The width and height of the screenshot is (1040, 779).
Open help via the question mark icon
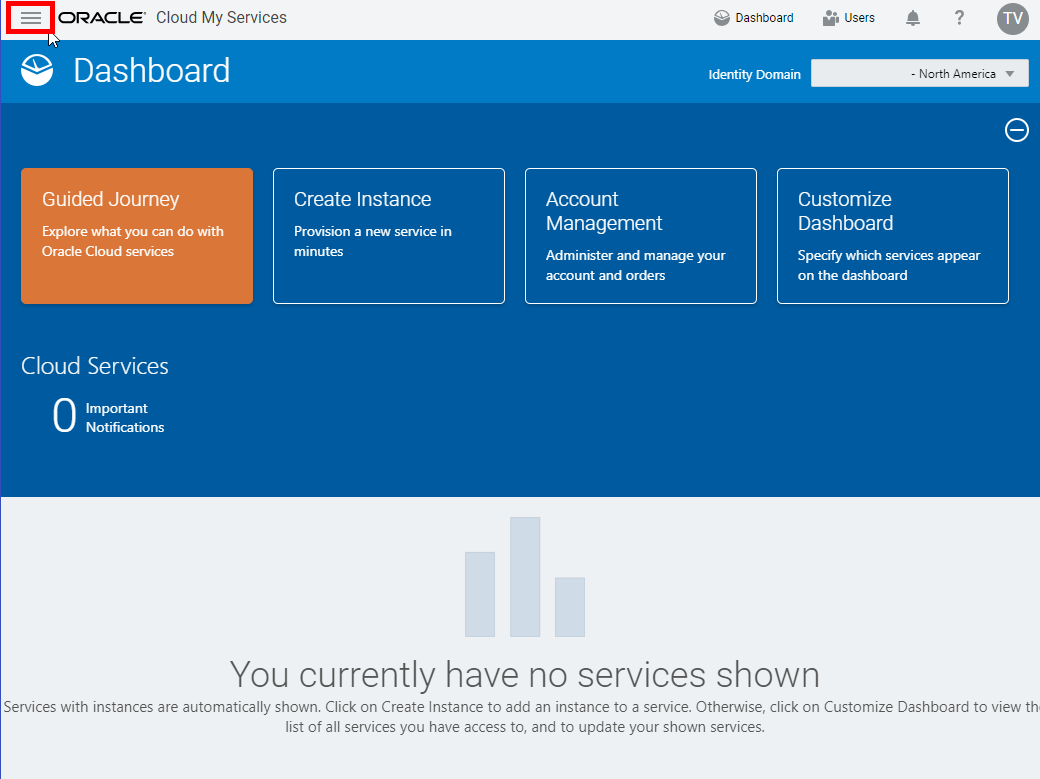(x=958, y=18)
